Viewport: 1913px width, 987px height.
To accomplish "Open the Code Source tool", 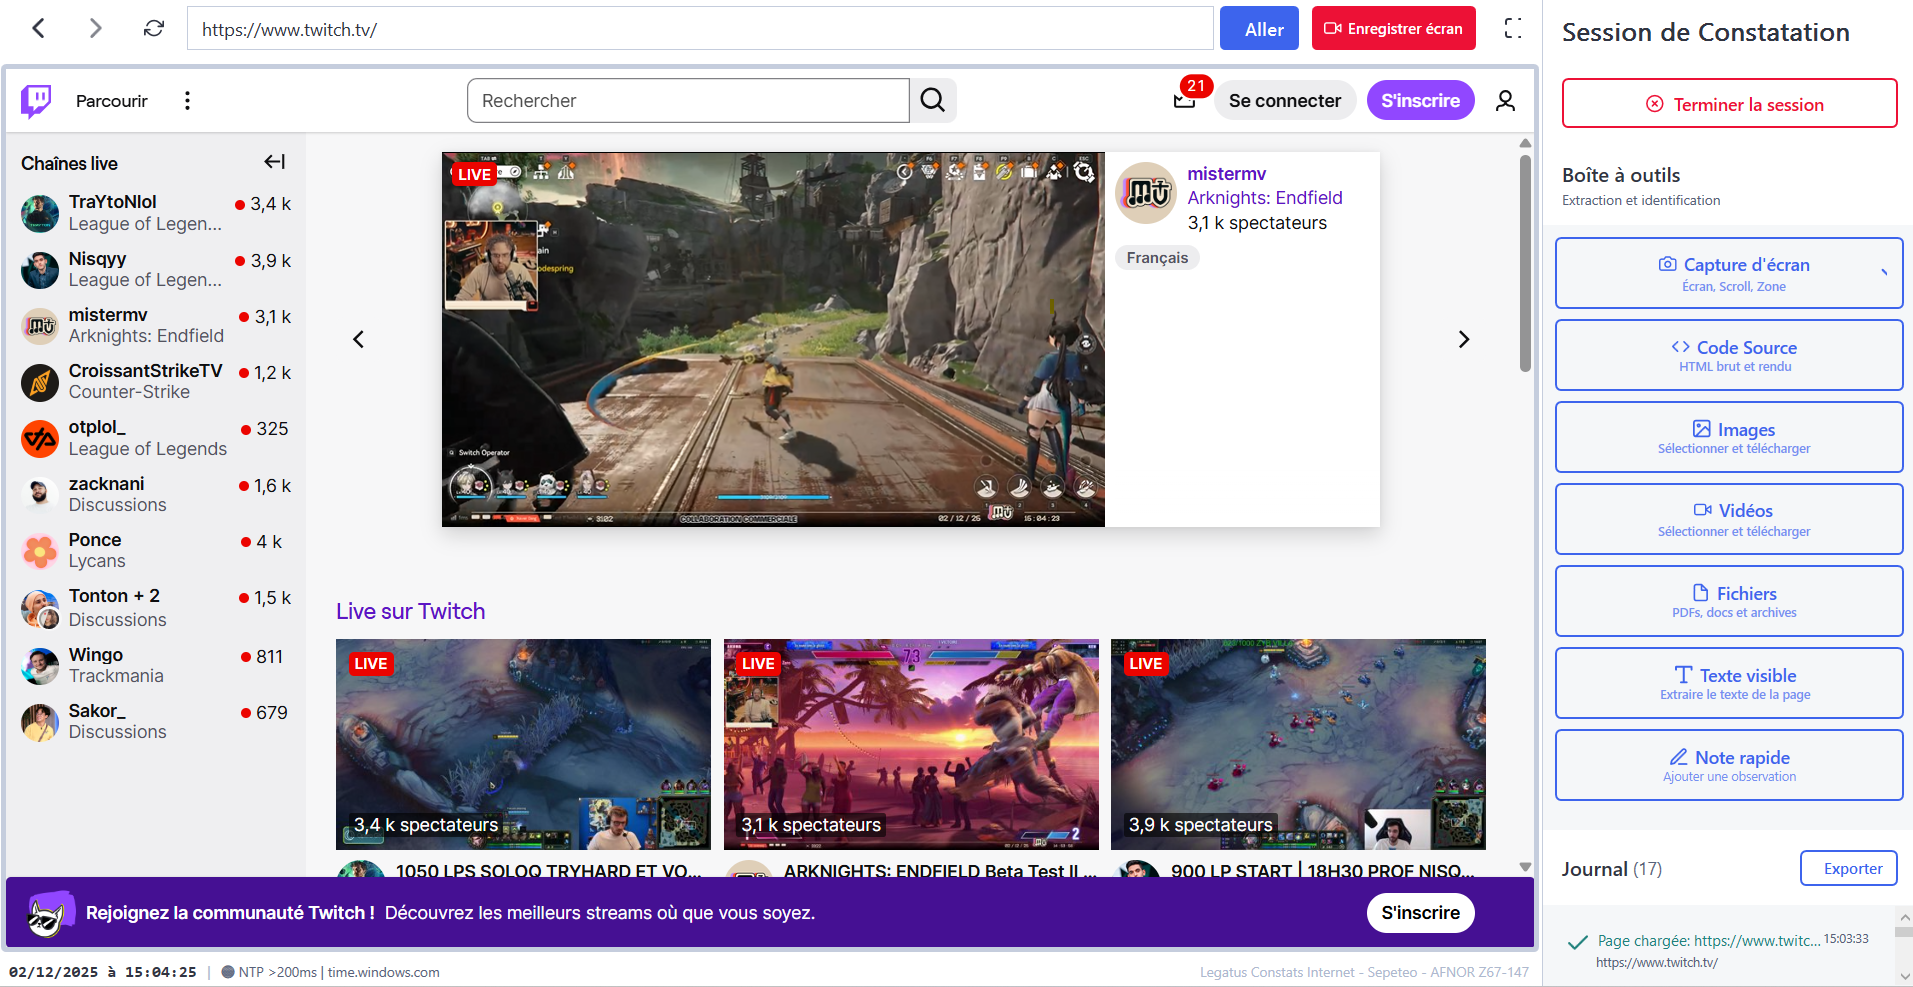I will [x=1728, y=355].
